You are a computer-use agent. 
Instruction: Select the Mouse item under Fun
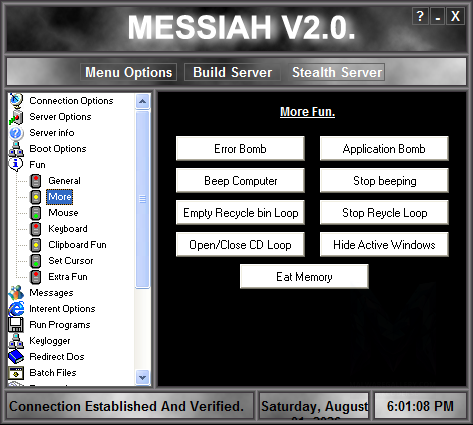coord(63,213)
